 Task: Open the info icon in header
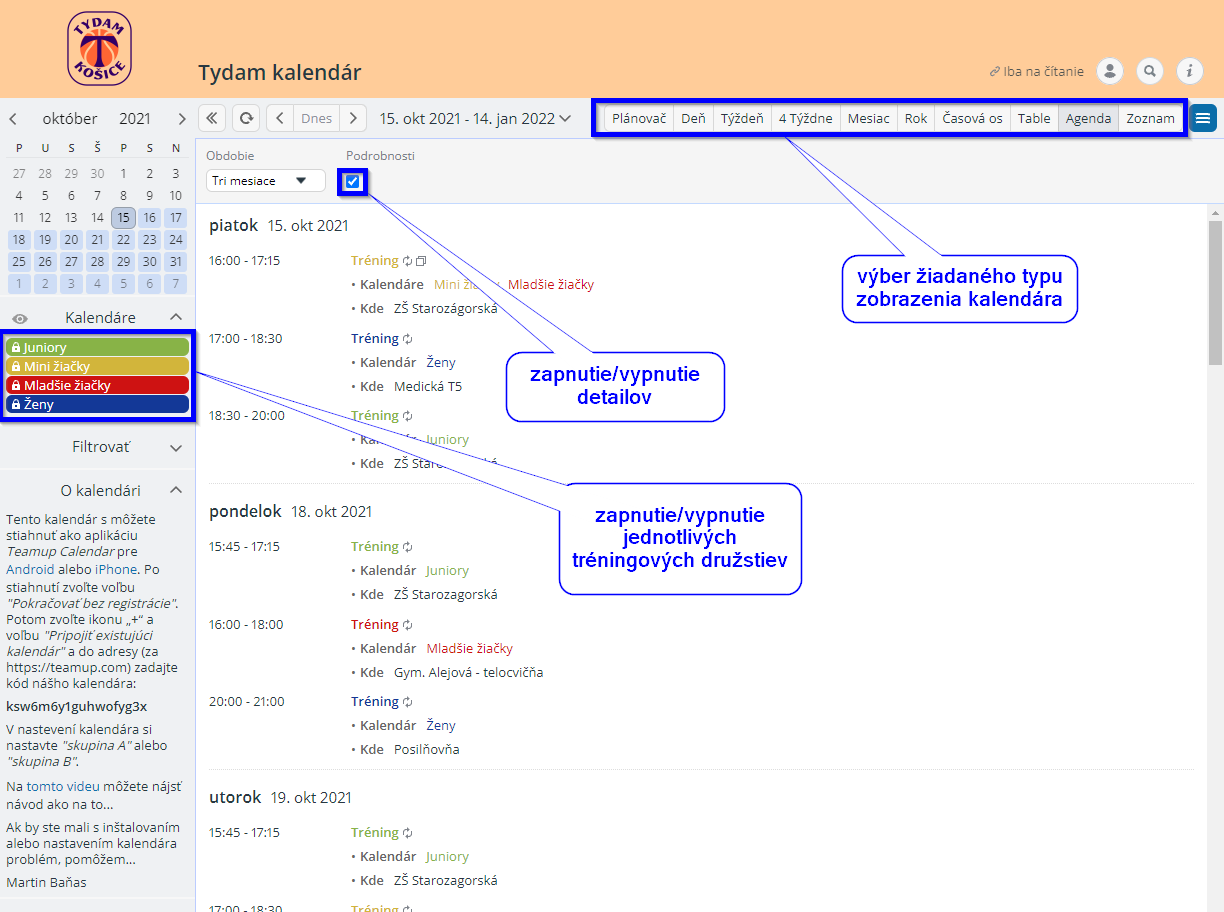[1189, 71]
